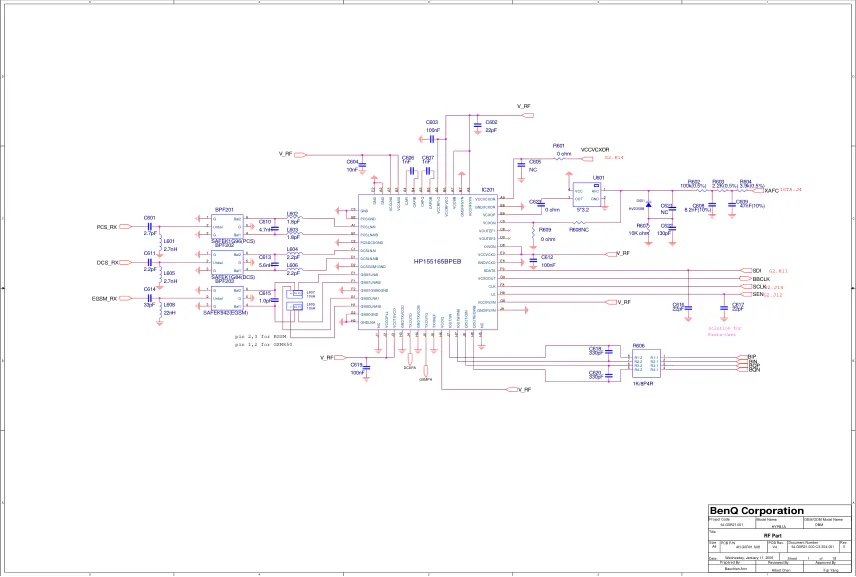Click capacitor label C612

547,258
